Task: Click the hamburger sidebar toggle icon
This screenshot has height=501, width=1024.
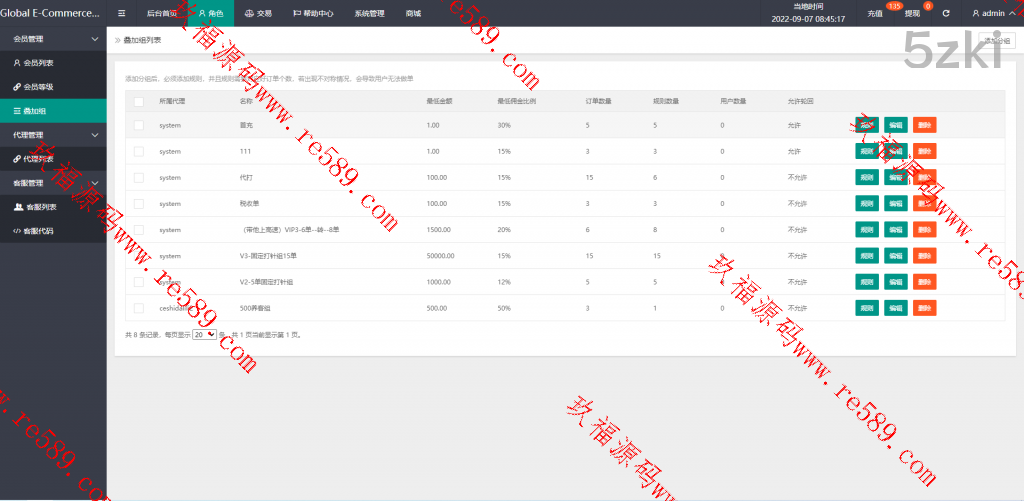Action: point(121,14)
